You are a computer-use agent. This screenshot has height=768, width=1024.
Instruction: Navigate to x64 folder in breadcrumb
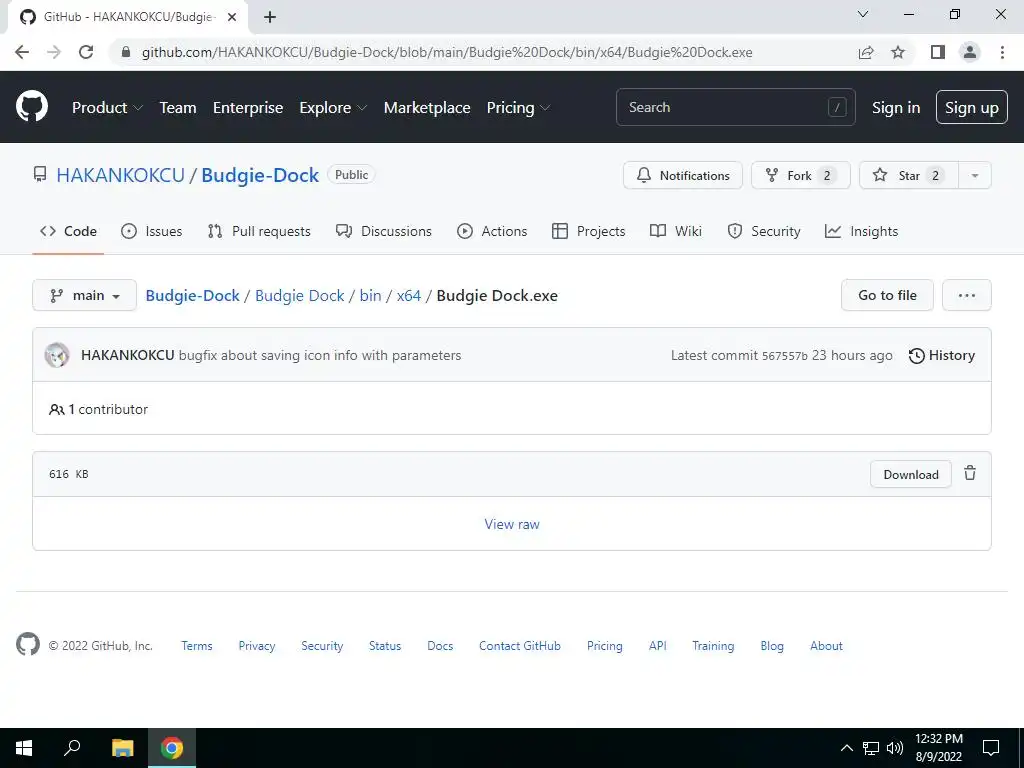pos(409,295)
